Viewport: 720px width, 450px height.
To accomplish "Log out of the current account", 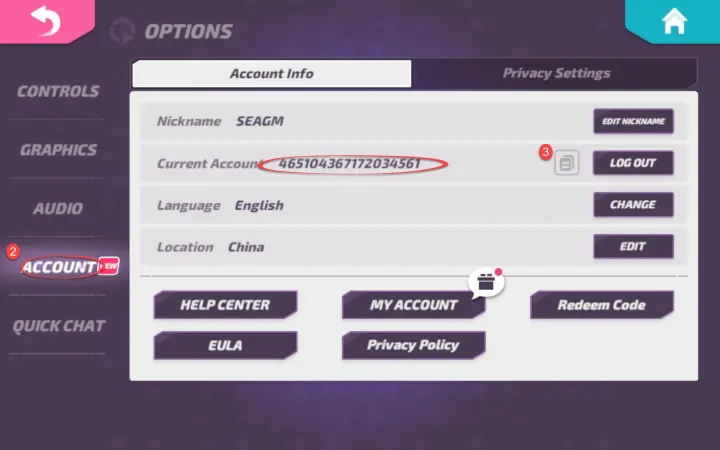I will (633, 163).
